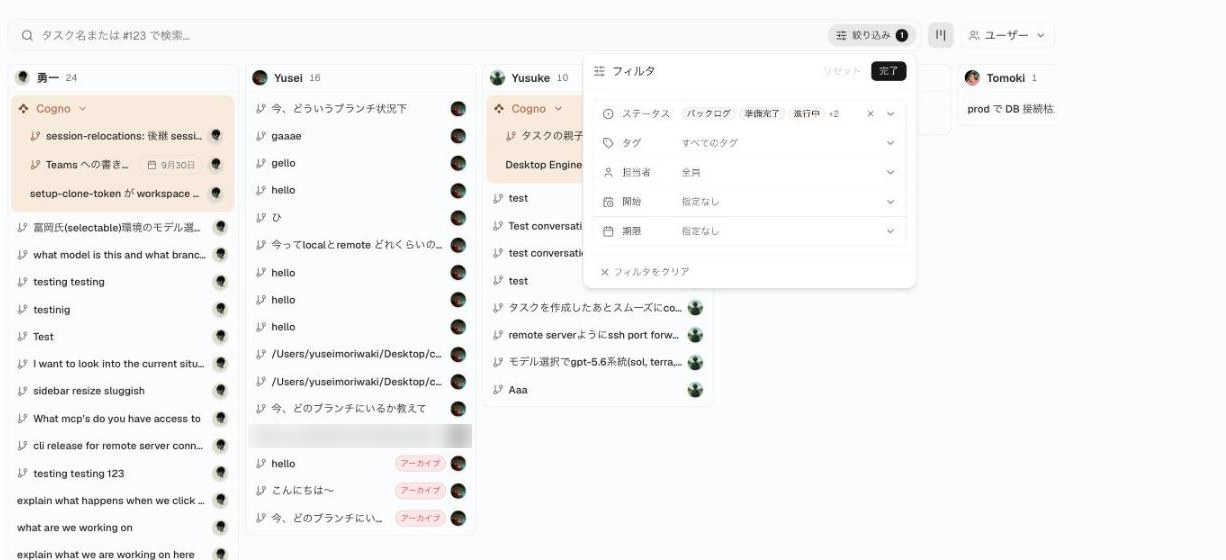
Task: Click フィルタをクリア at panel bottom
Action: [645, 272]
